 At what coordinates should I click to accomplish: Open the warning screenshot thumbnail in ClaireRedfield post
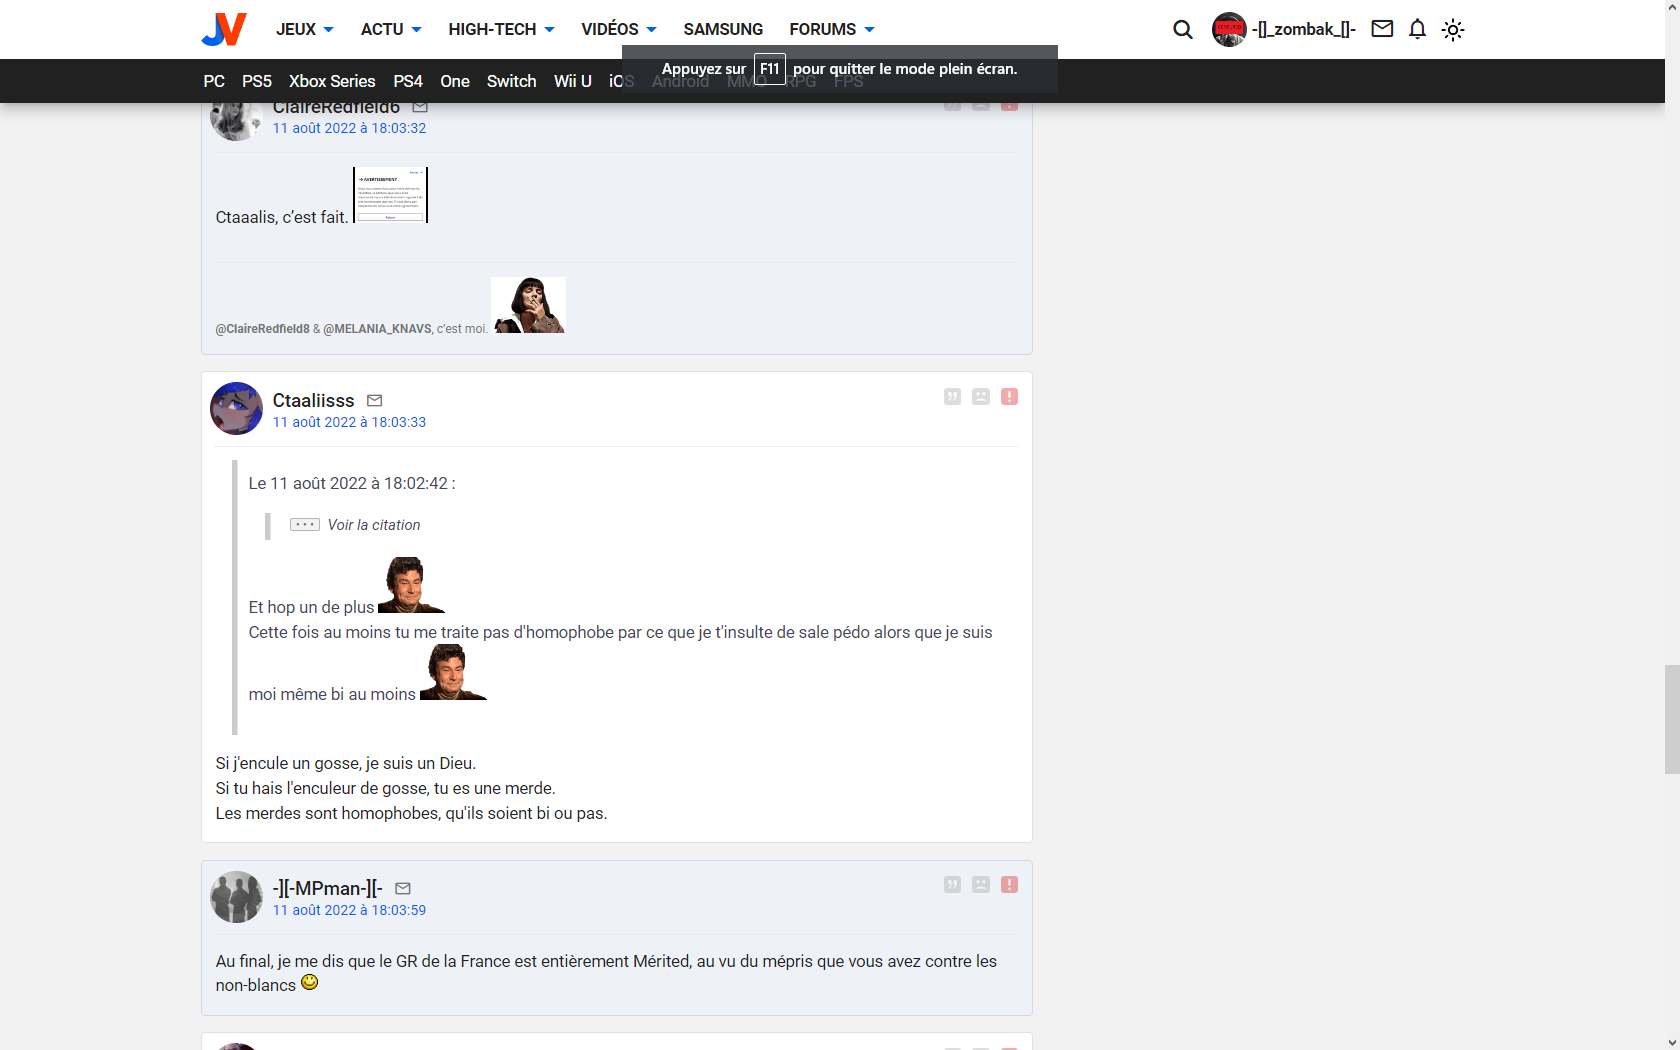(x=390, y=195)
